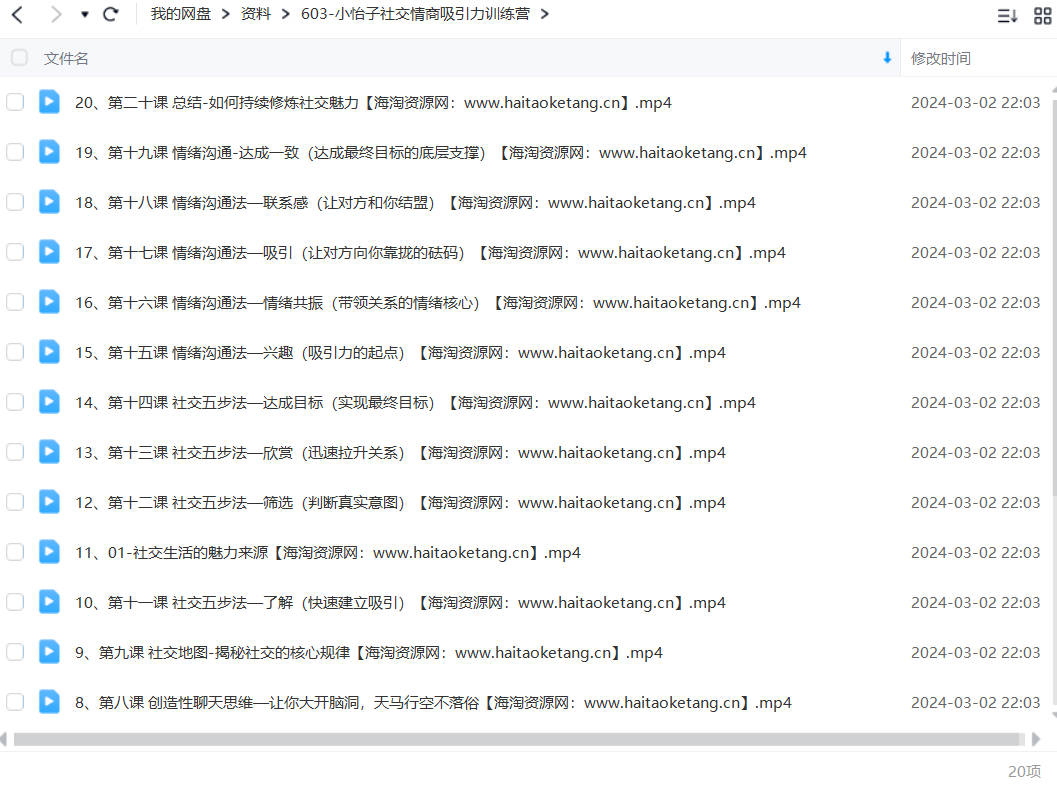Check the box for file 20、第二十课
1057x785 pixels.
coord(15,102)
